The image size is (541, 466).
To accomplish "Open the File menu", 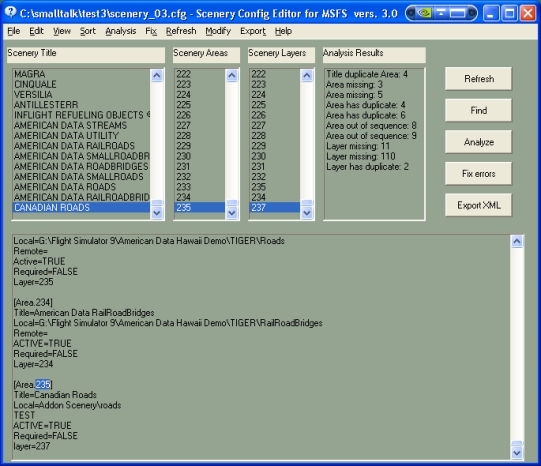I will (14, 31).
